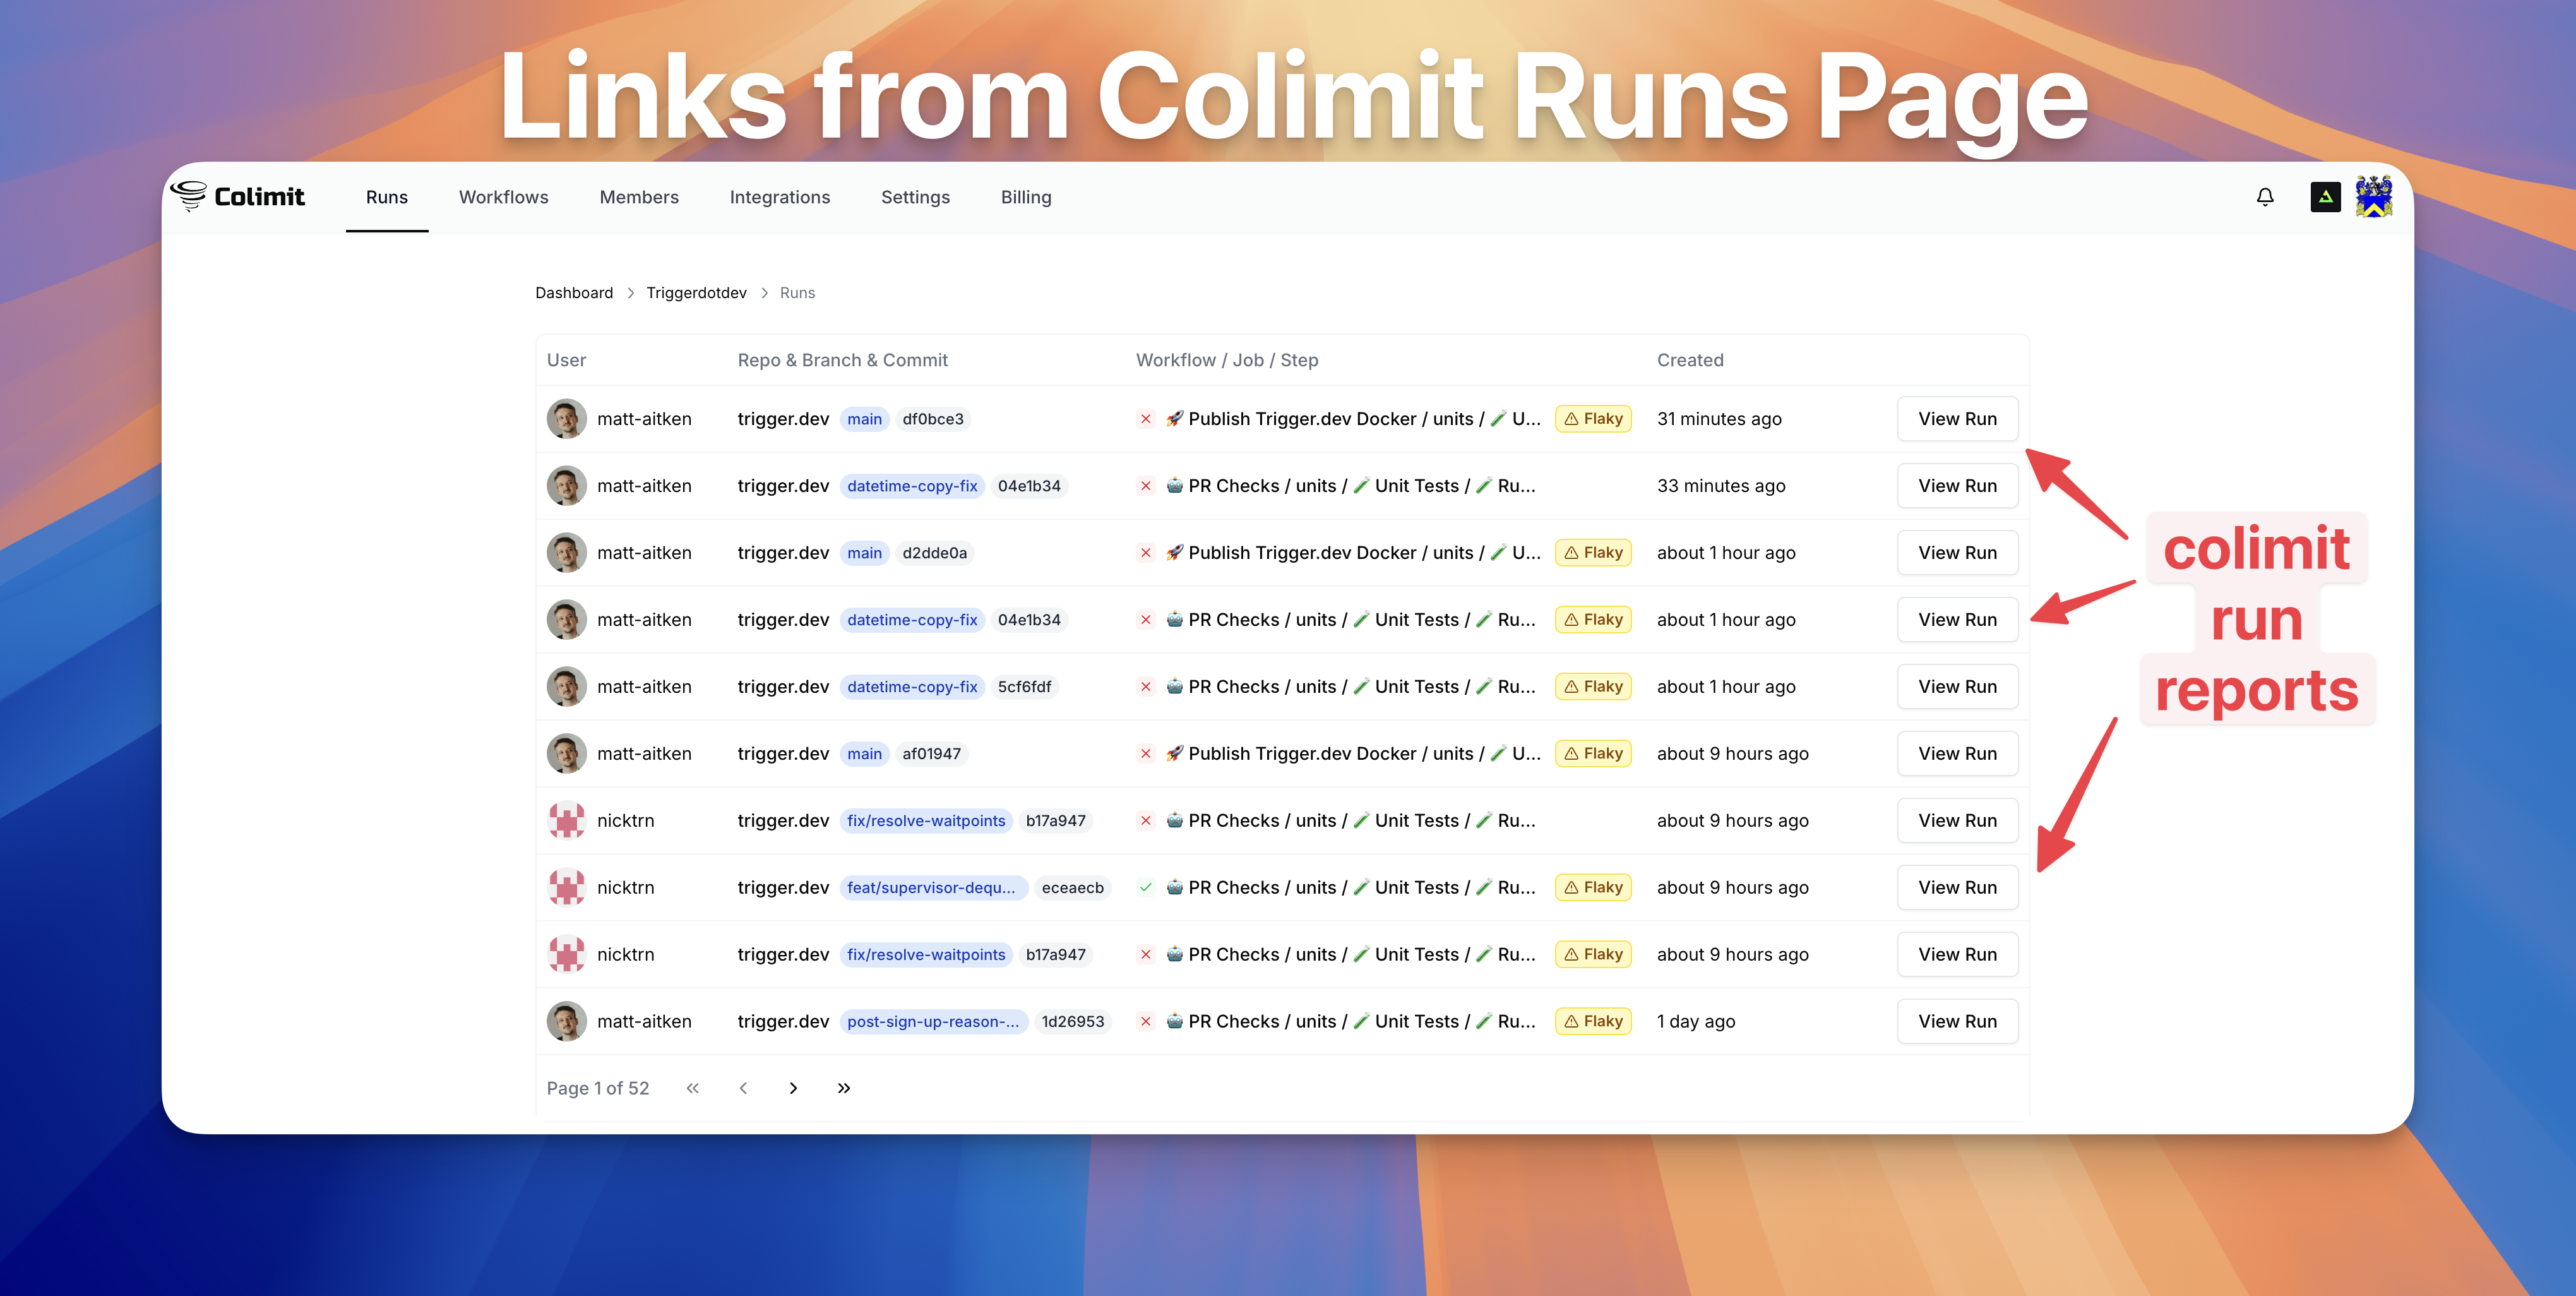Click the 'Page 1 of 52' text
2576x1296 pixels.
click(598, 1088)
